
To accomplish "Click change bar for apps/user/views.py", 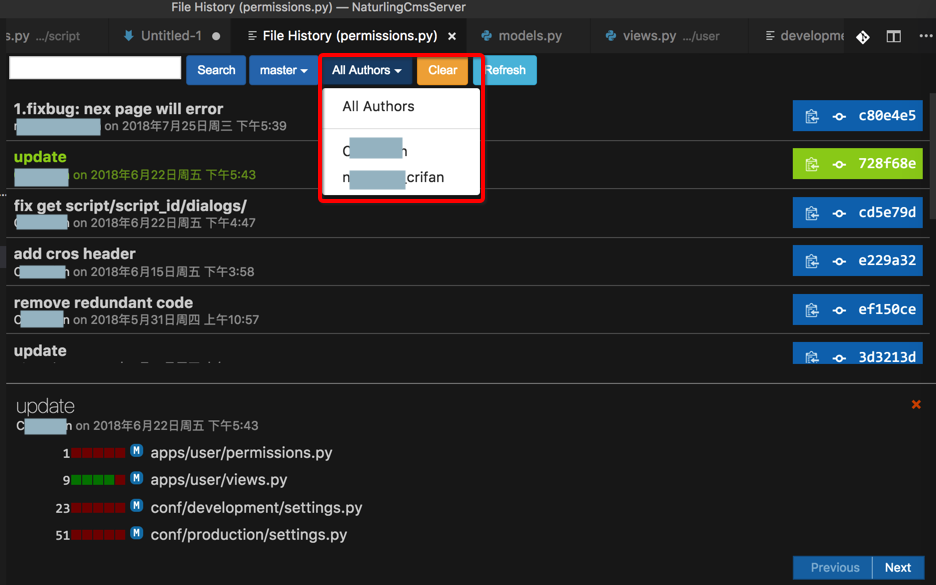I will [x=98, y=480].
